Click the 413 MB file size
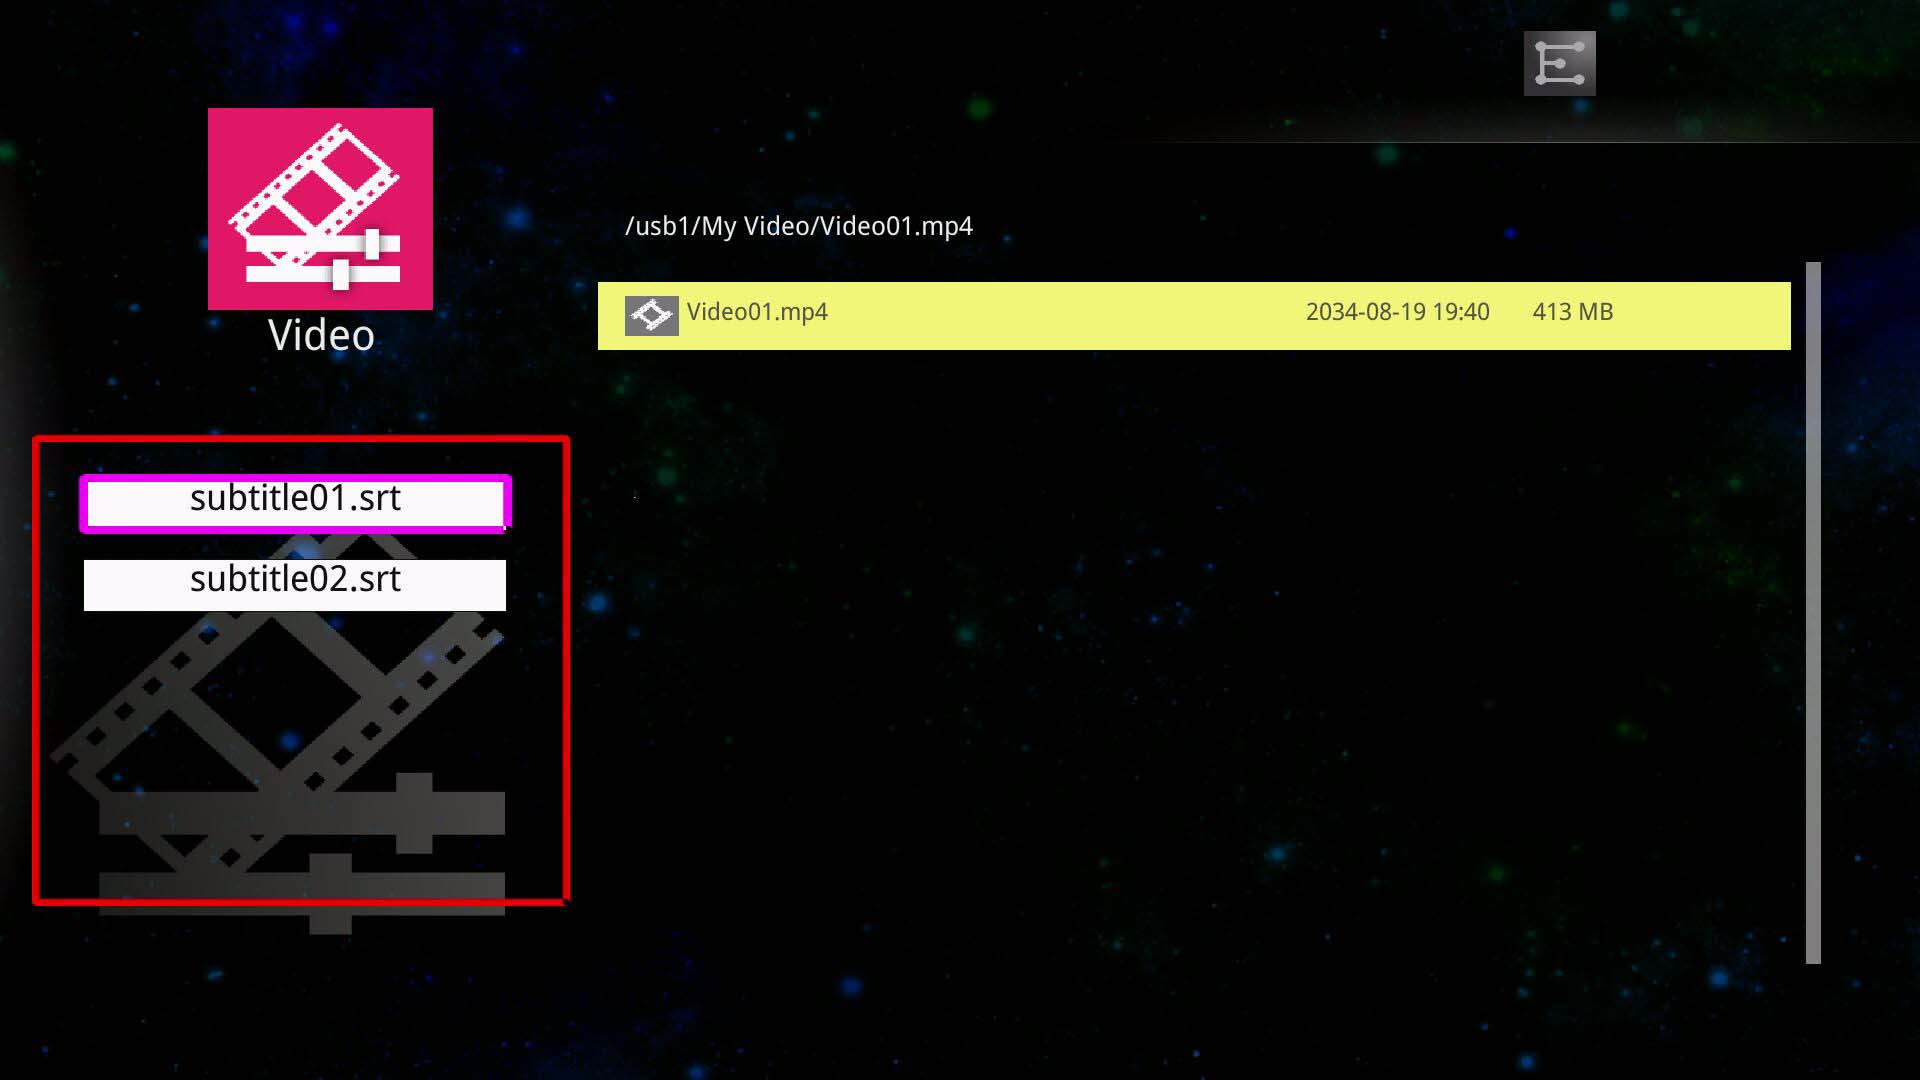Screen dimensions: 1920x1080 point(1572,312)
